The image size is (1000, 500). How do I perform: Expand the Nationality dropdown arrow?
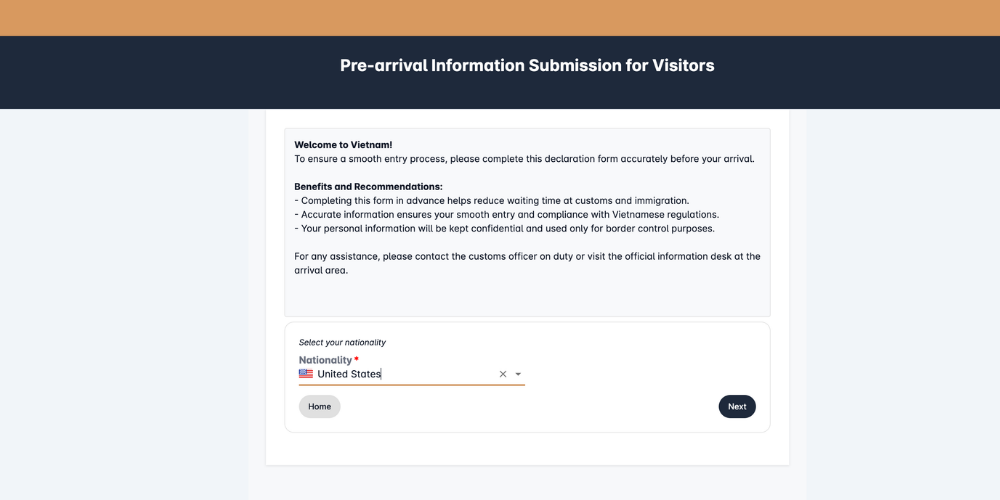point(518,374)
